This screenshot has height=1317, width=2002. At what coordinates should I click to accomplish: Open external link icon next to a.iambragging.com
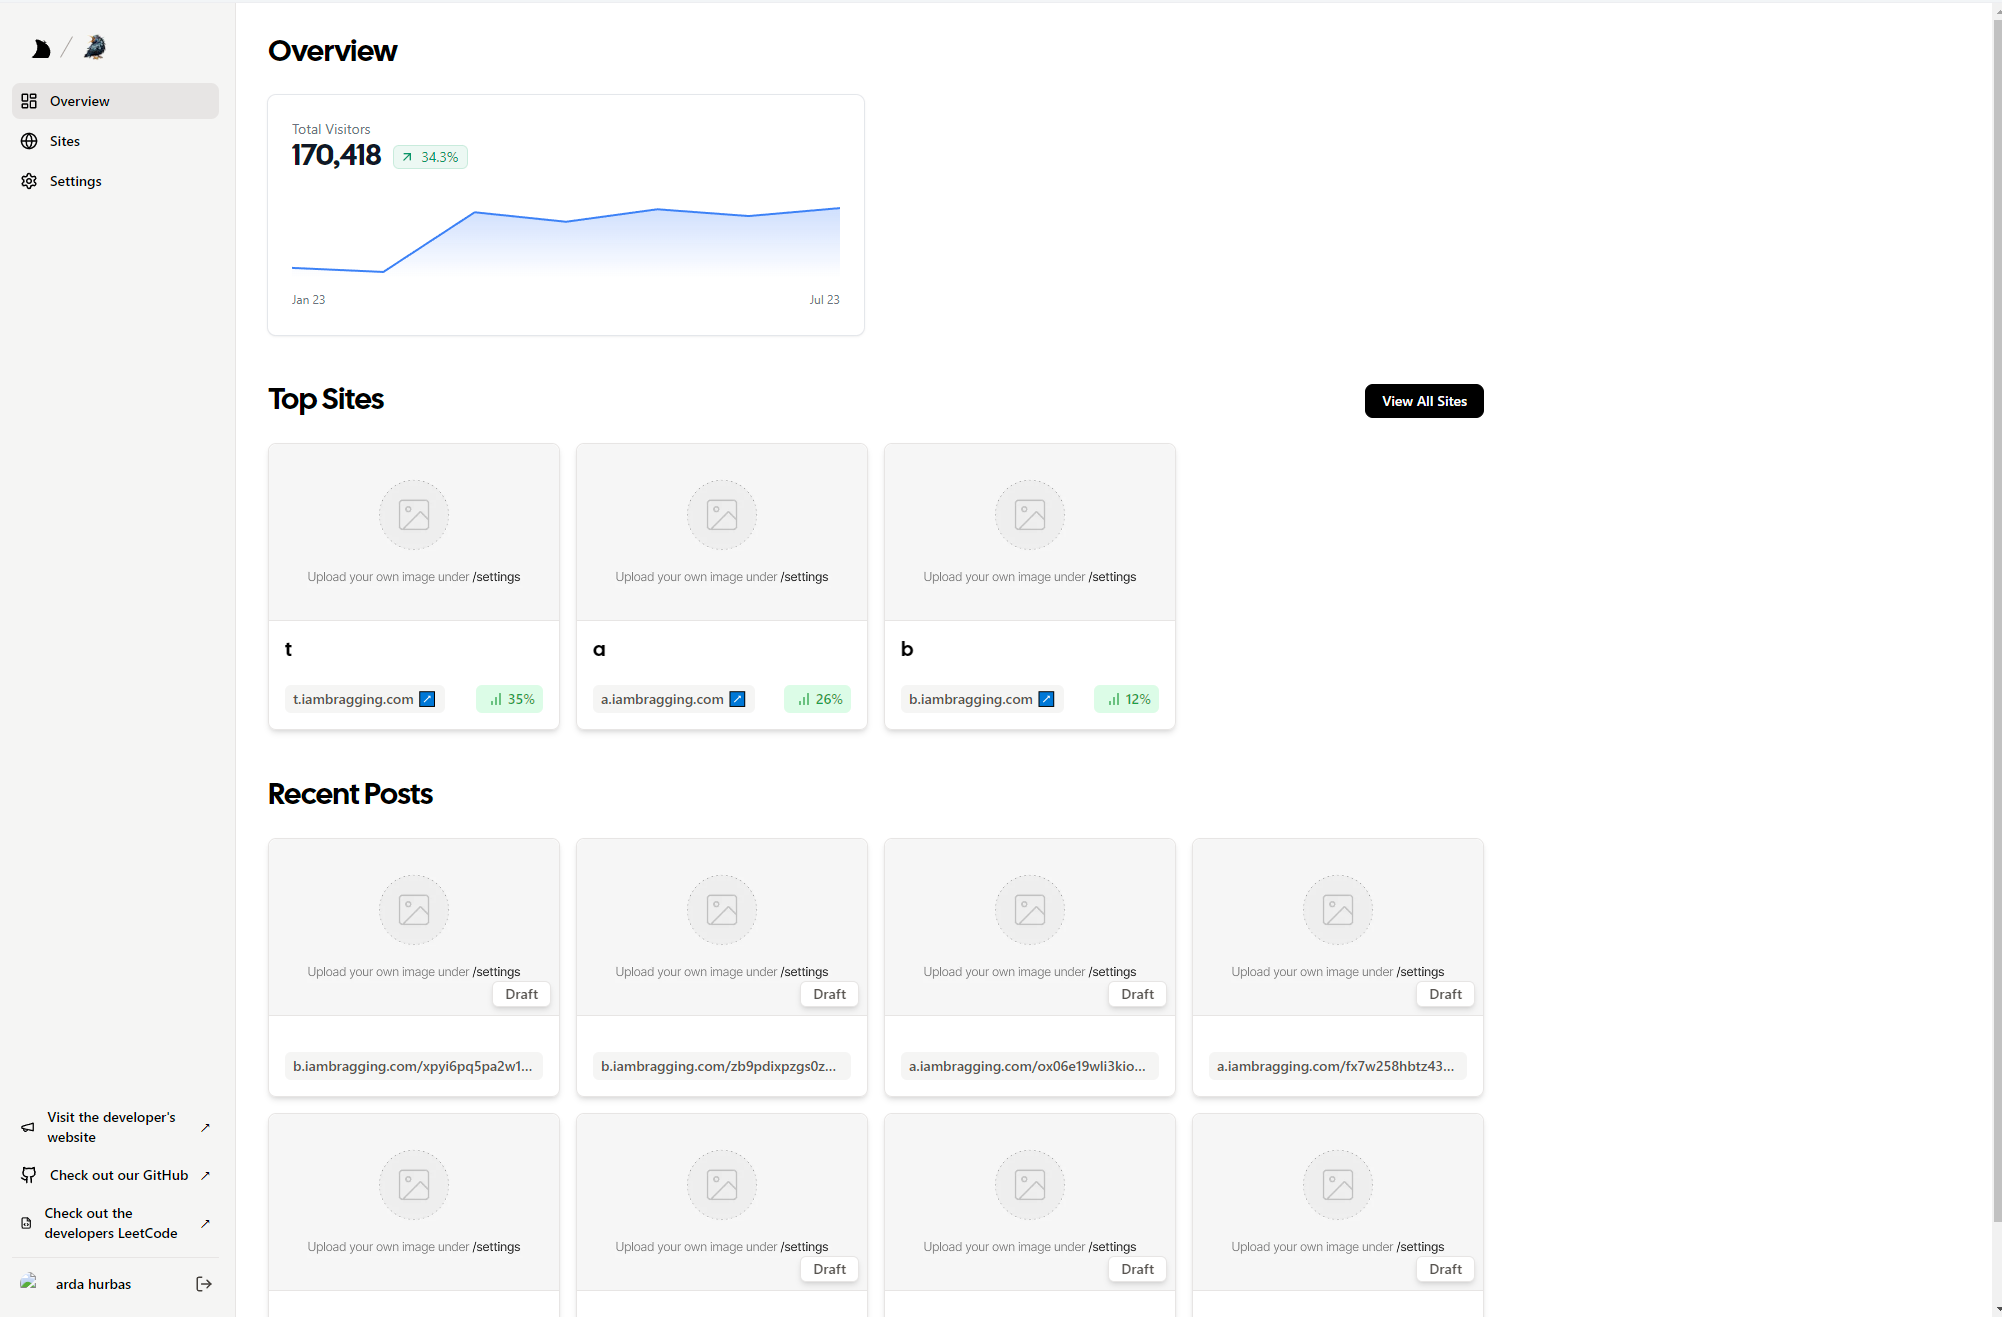(x=737, y=699)
